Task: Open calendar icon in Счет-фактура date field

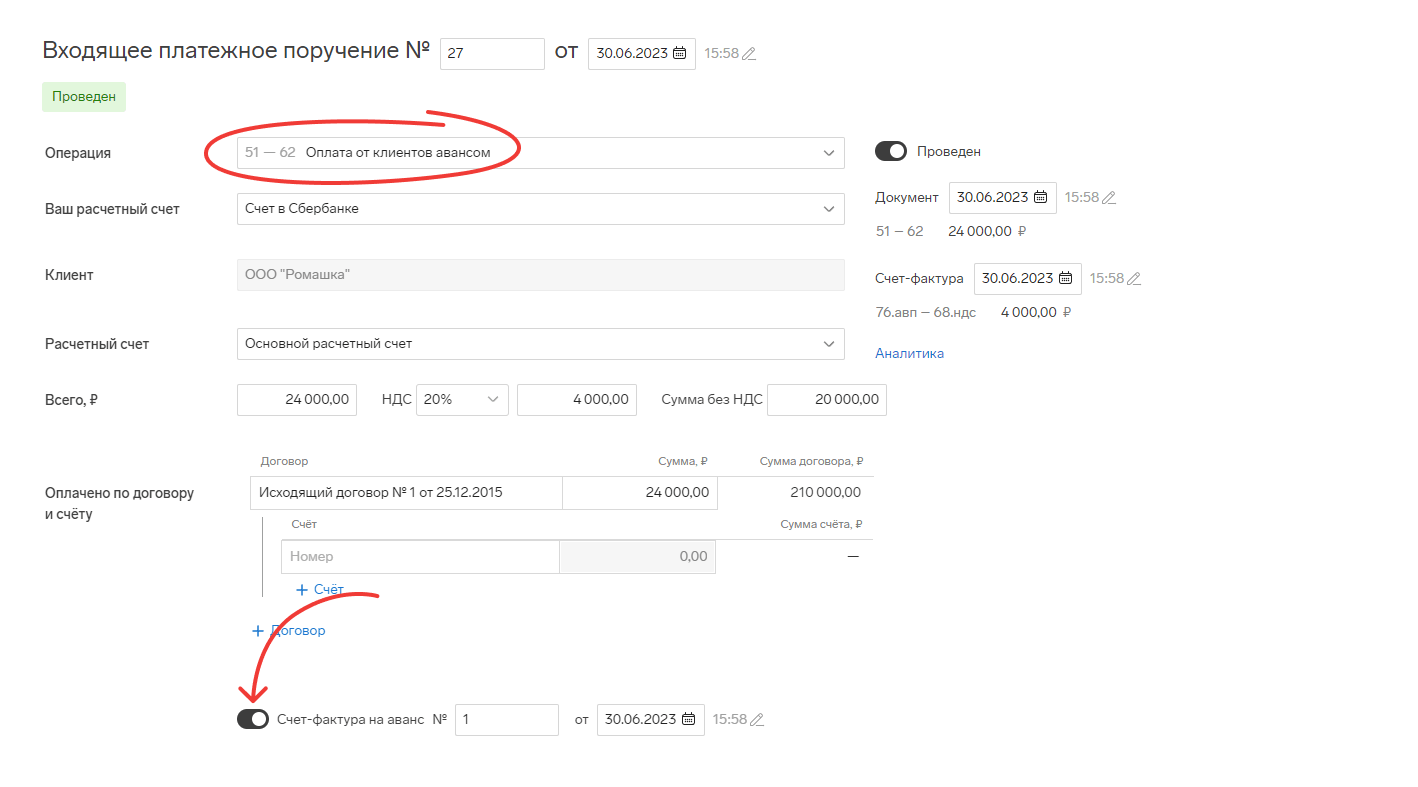Action: coord(1065,279)
